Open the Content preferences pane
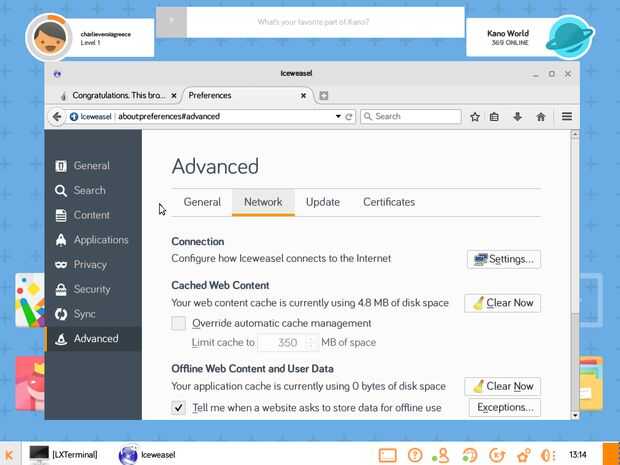The height and width of the screenshot is (465, 620). pos(93,215)
